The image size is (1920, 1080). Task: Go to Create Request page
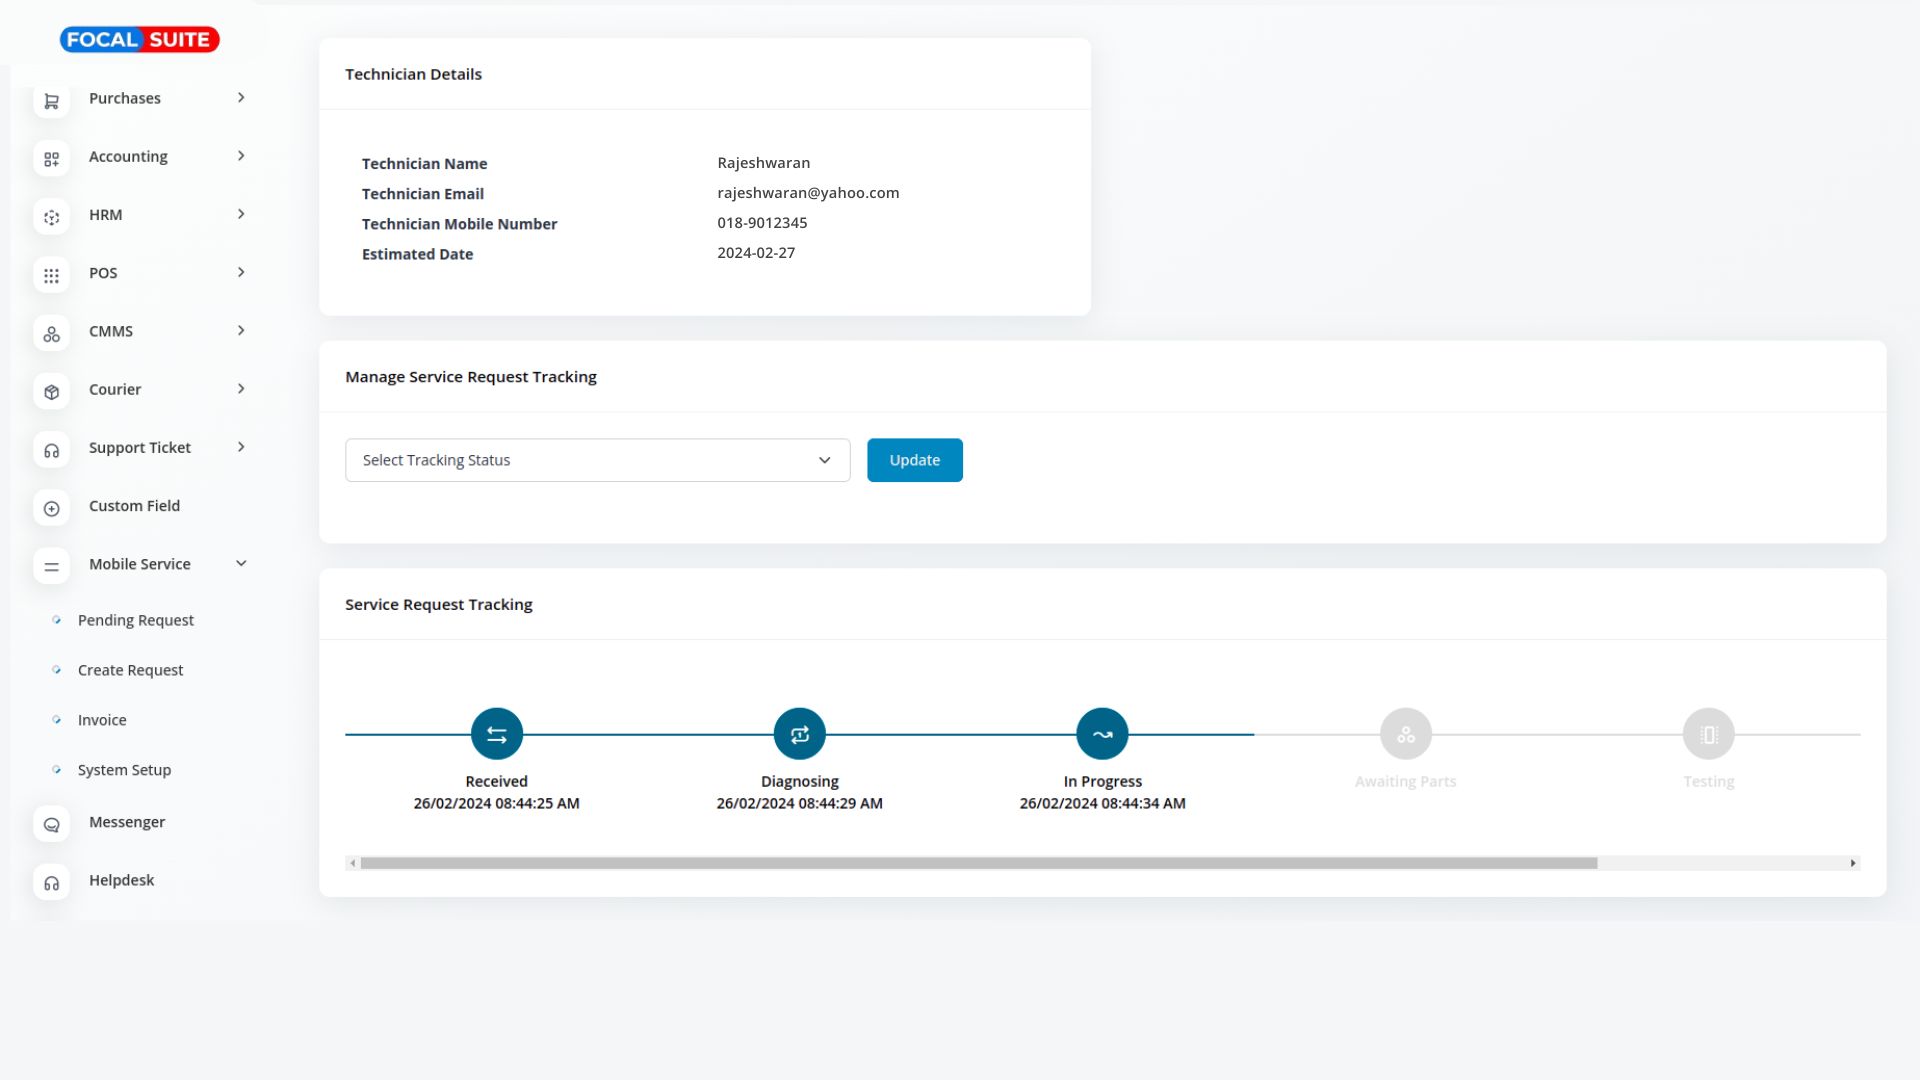[130, 670]
